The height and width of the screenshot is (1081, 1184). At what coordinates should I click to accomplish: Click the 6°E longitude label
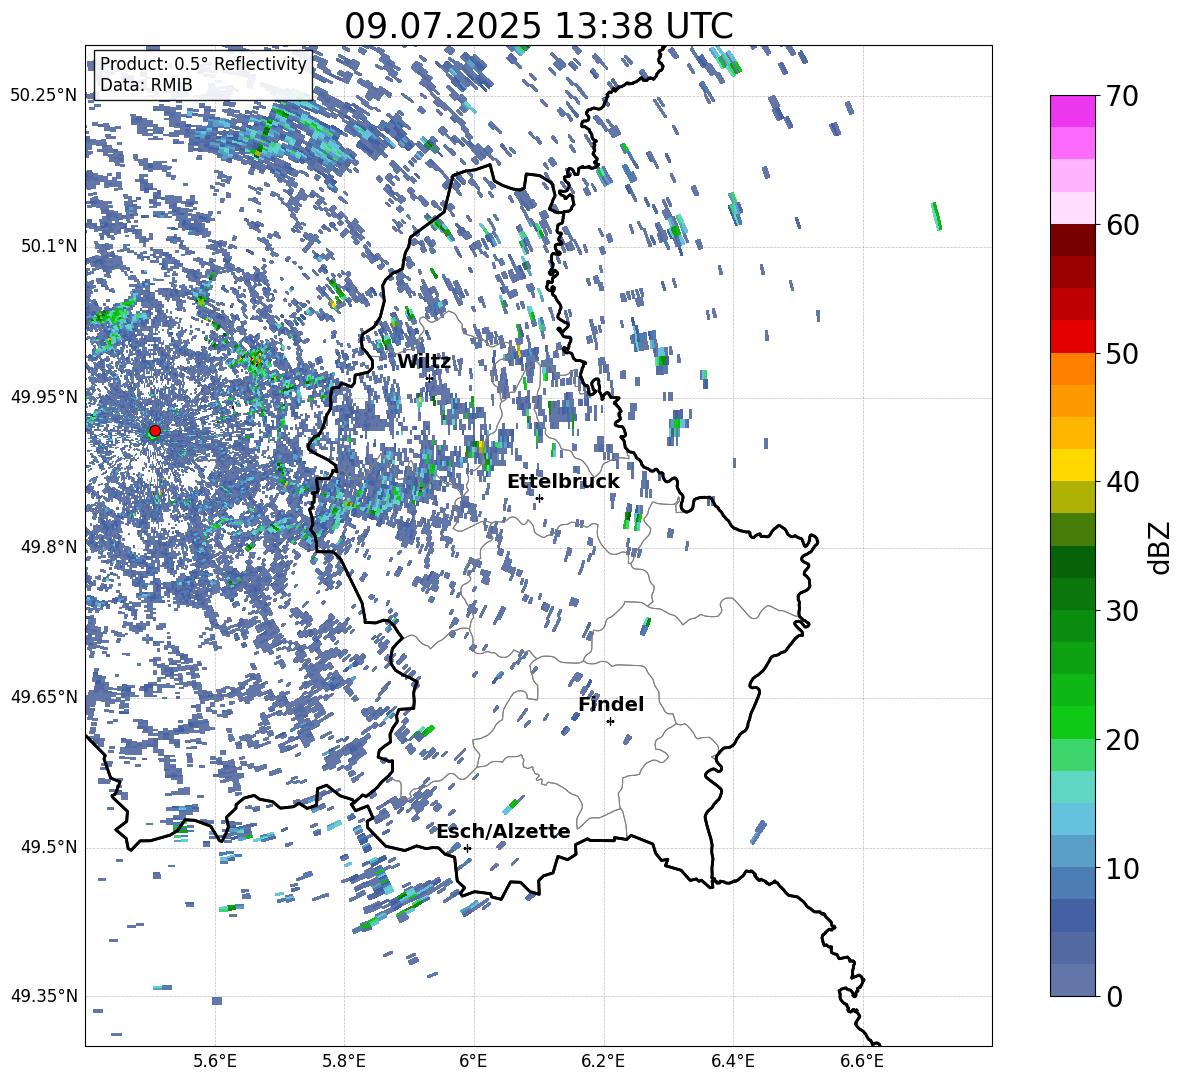473,1061
